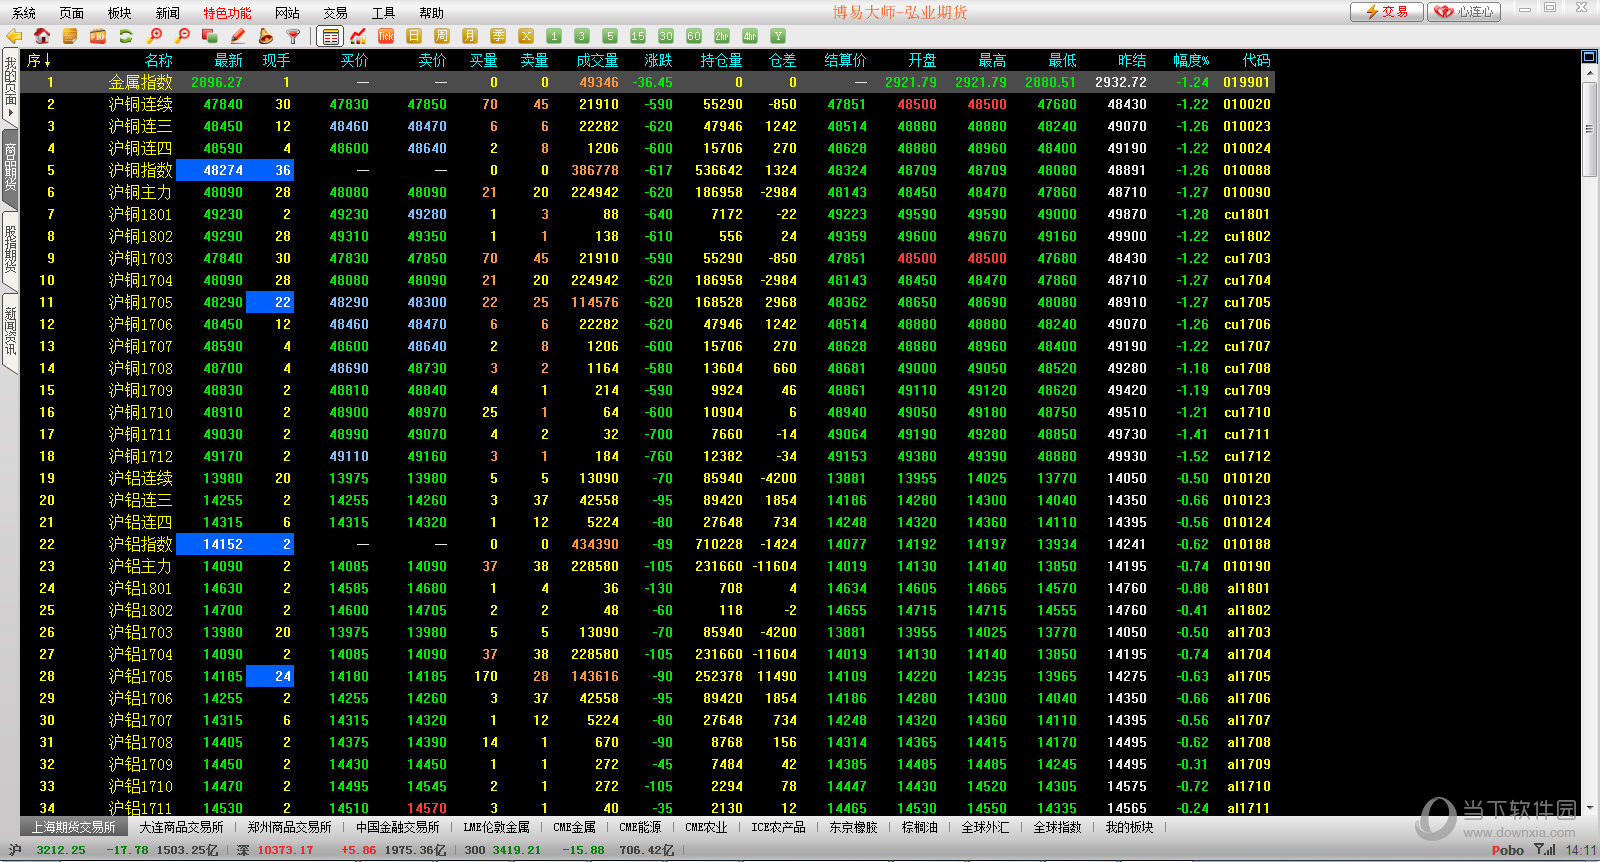Toggle the quote list table view
Viewport: 1600px width, 862px height.
tap(330, 36)
